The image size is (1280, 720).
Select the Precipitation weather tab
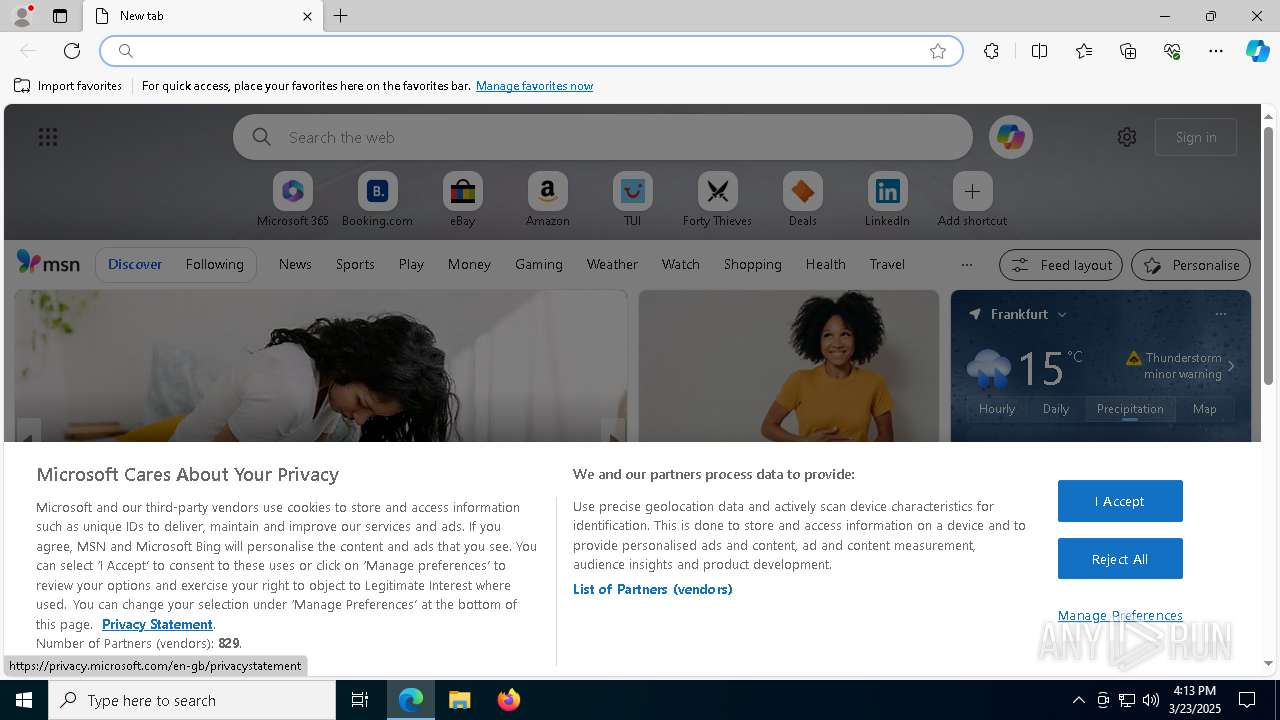click(x=1130, y=408)
